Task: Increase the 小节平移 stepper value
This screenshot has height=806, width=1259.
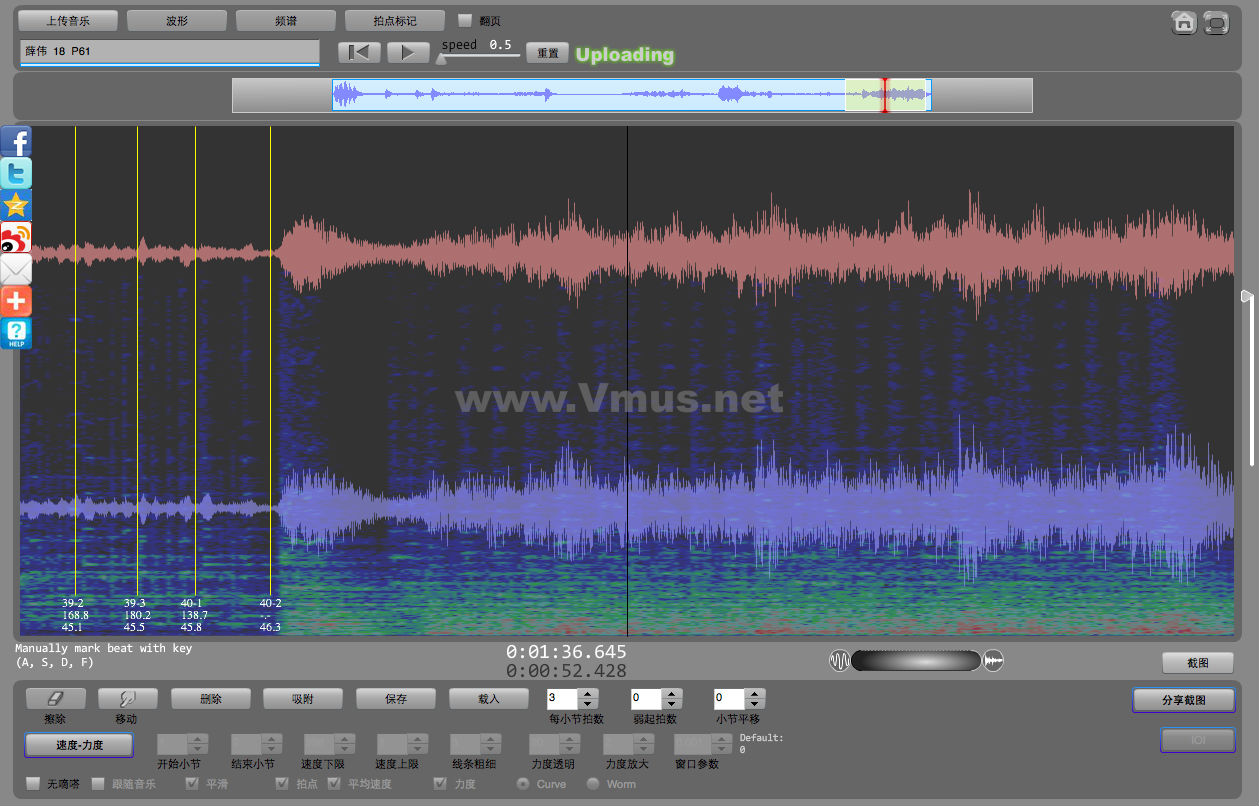Action: tap(755, 694)
